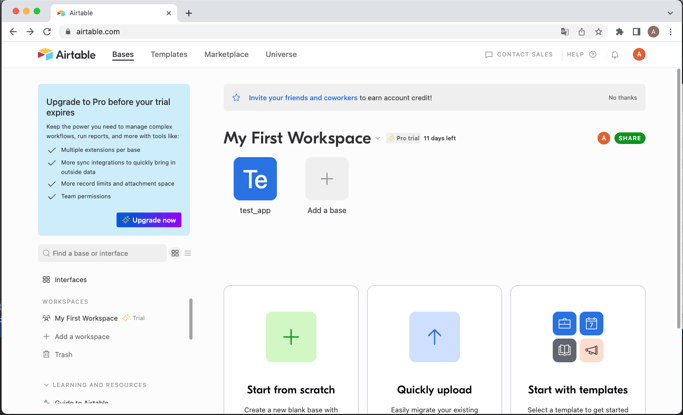Click the share page icon in address bar
The width and height of the screenshot is (683, 415).
coord(582,31)
